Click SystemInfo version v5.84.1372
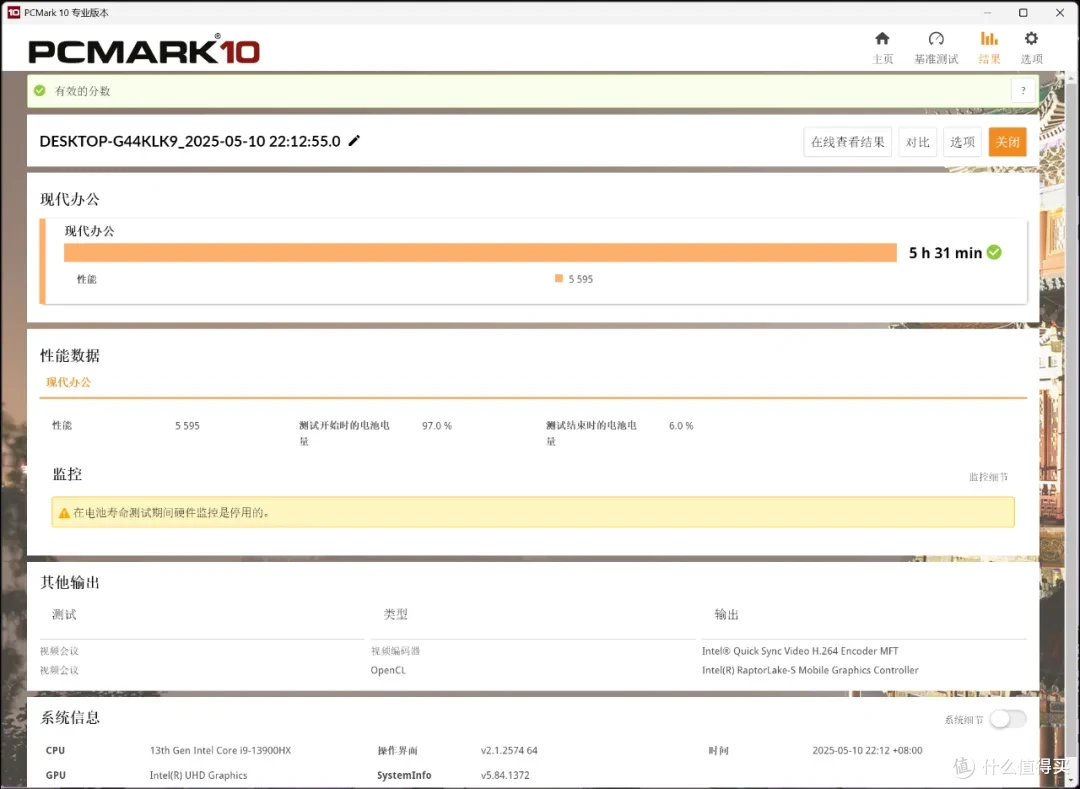The image size is (1080, 789). pos(505,775)
